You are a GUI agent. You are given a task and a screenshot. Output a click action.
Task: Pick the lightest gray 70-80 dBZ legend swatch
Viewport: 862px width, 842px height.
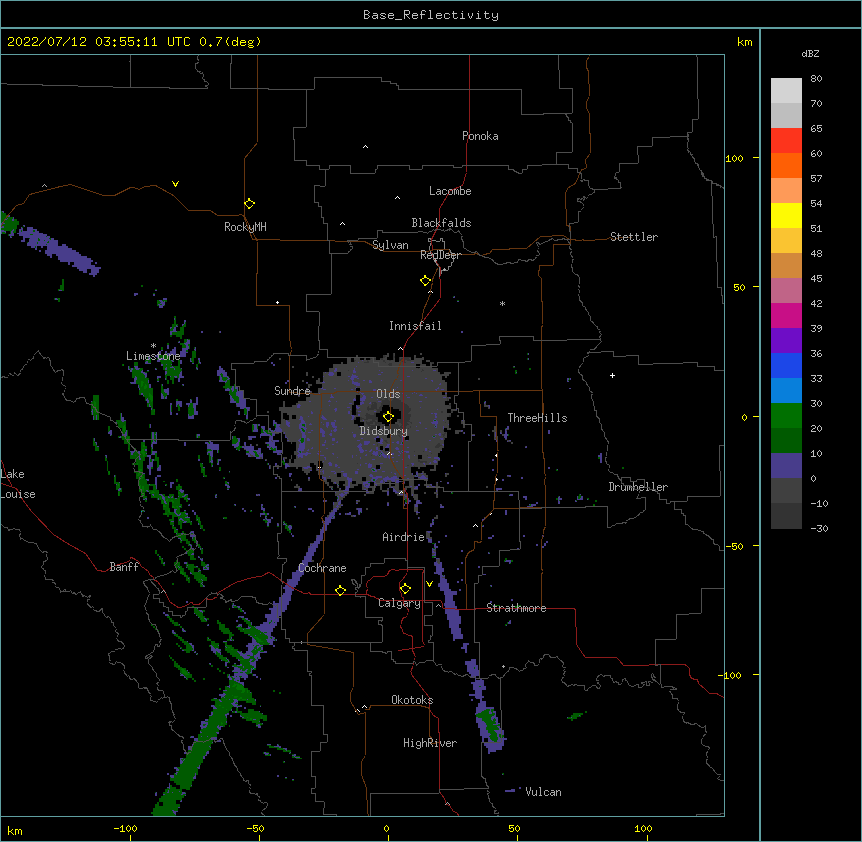(x=786, y=91)
